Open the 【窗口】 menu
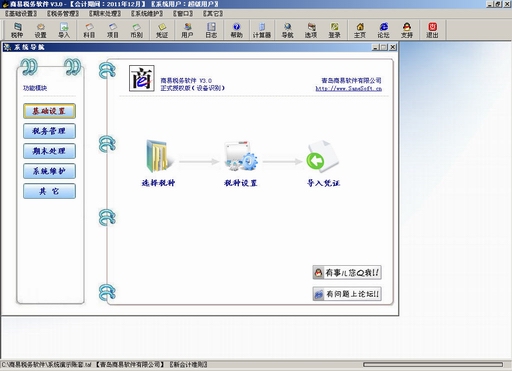512x371 pixels. pyautogui.click(x=183, y=14)
